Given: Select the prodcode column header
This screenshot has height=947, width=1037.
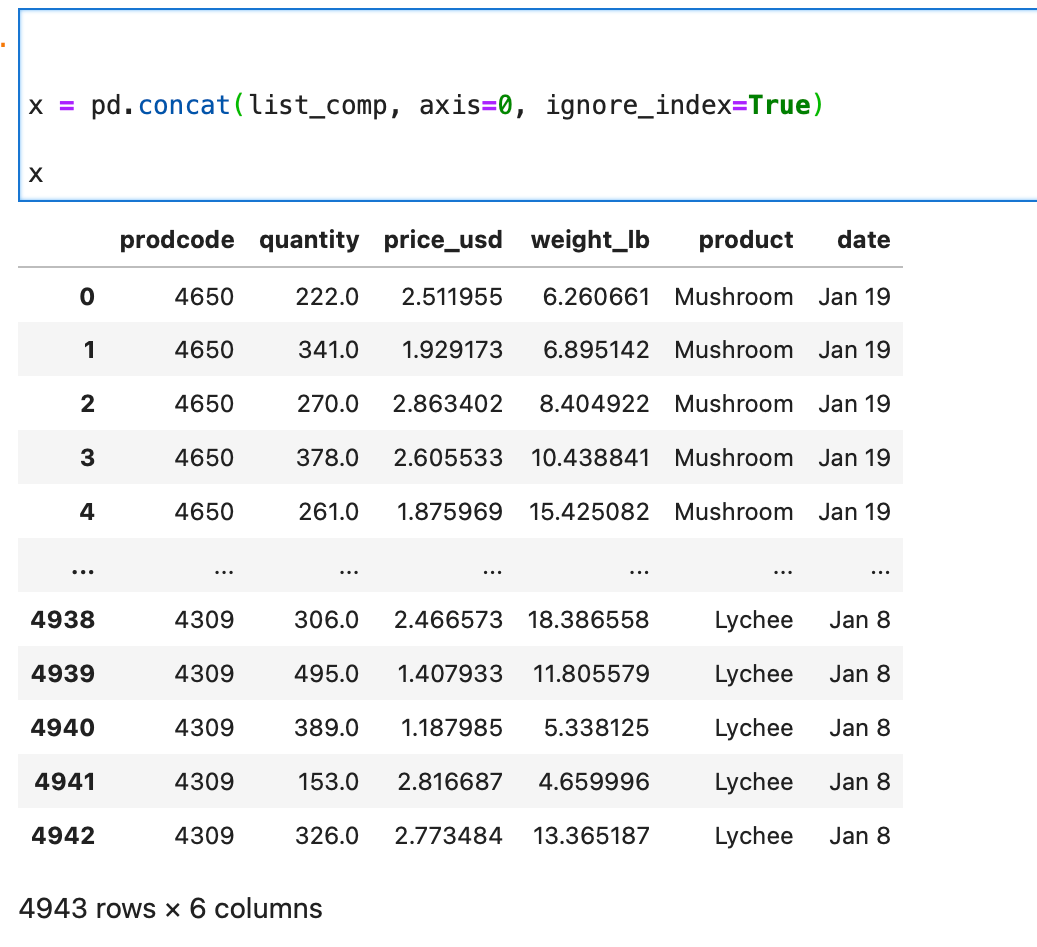Looking at the screenshot, I should click(176, 240).
